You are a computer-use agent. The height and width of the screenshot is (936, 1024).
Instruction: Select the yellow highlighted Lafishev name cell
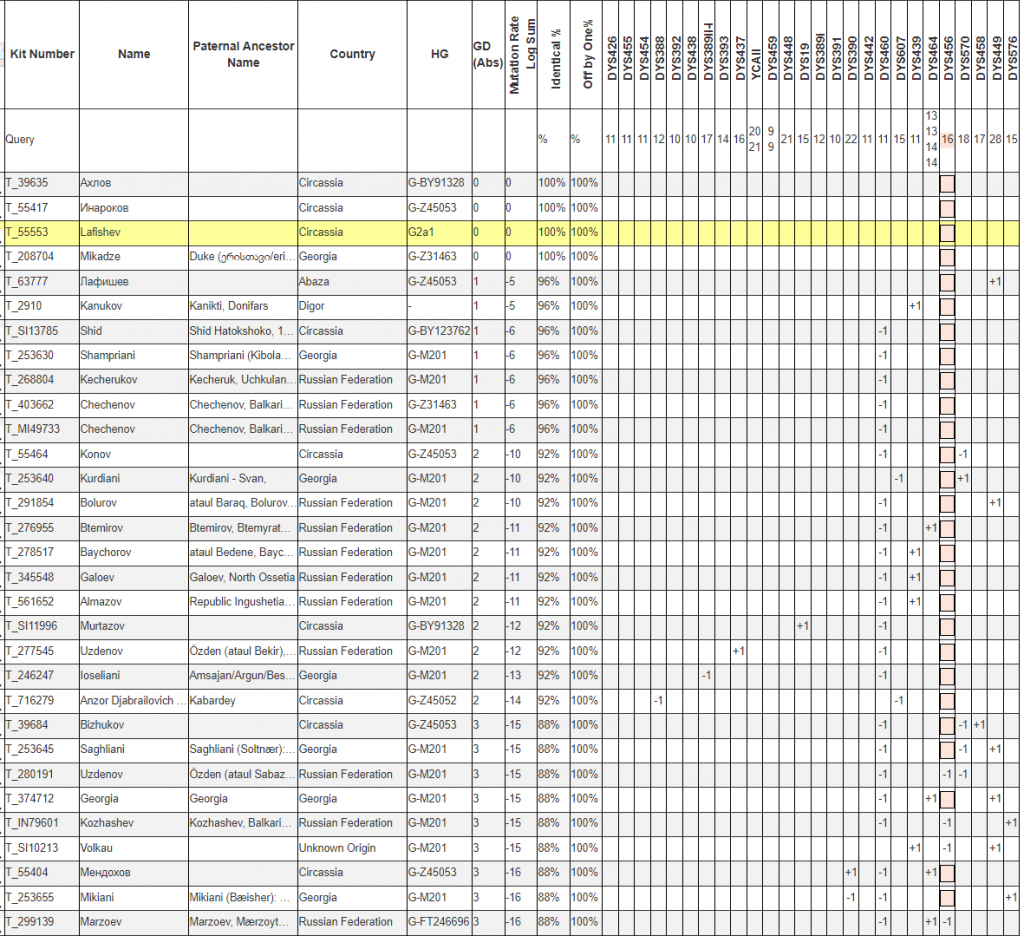coord(134,232)
